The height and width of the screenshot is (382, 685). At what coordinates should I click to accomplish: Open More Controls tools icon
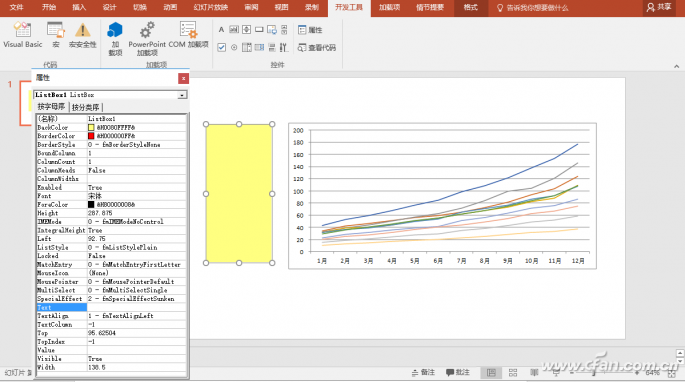284,47
